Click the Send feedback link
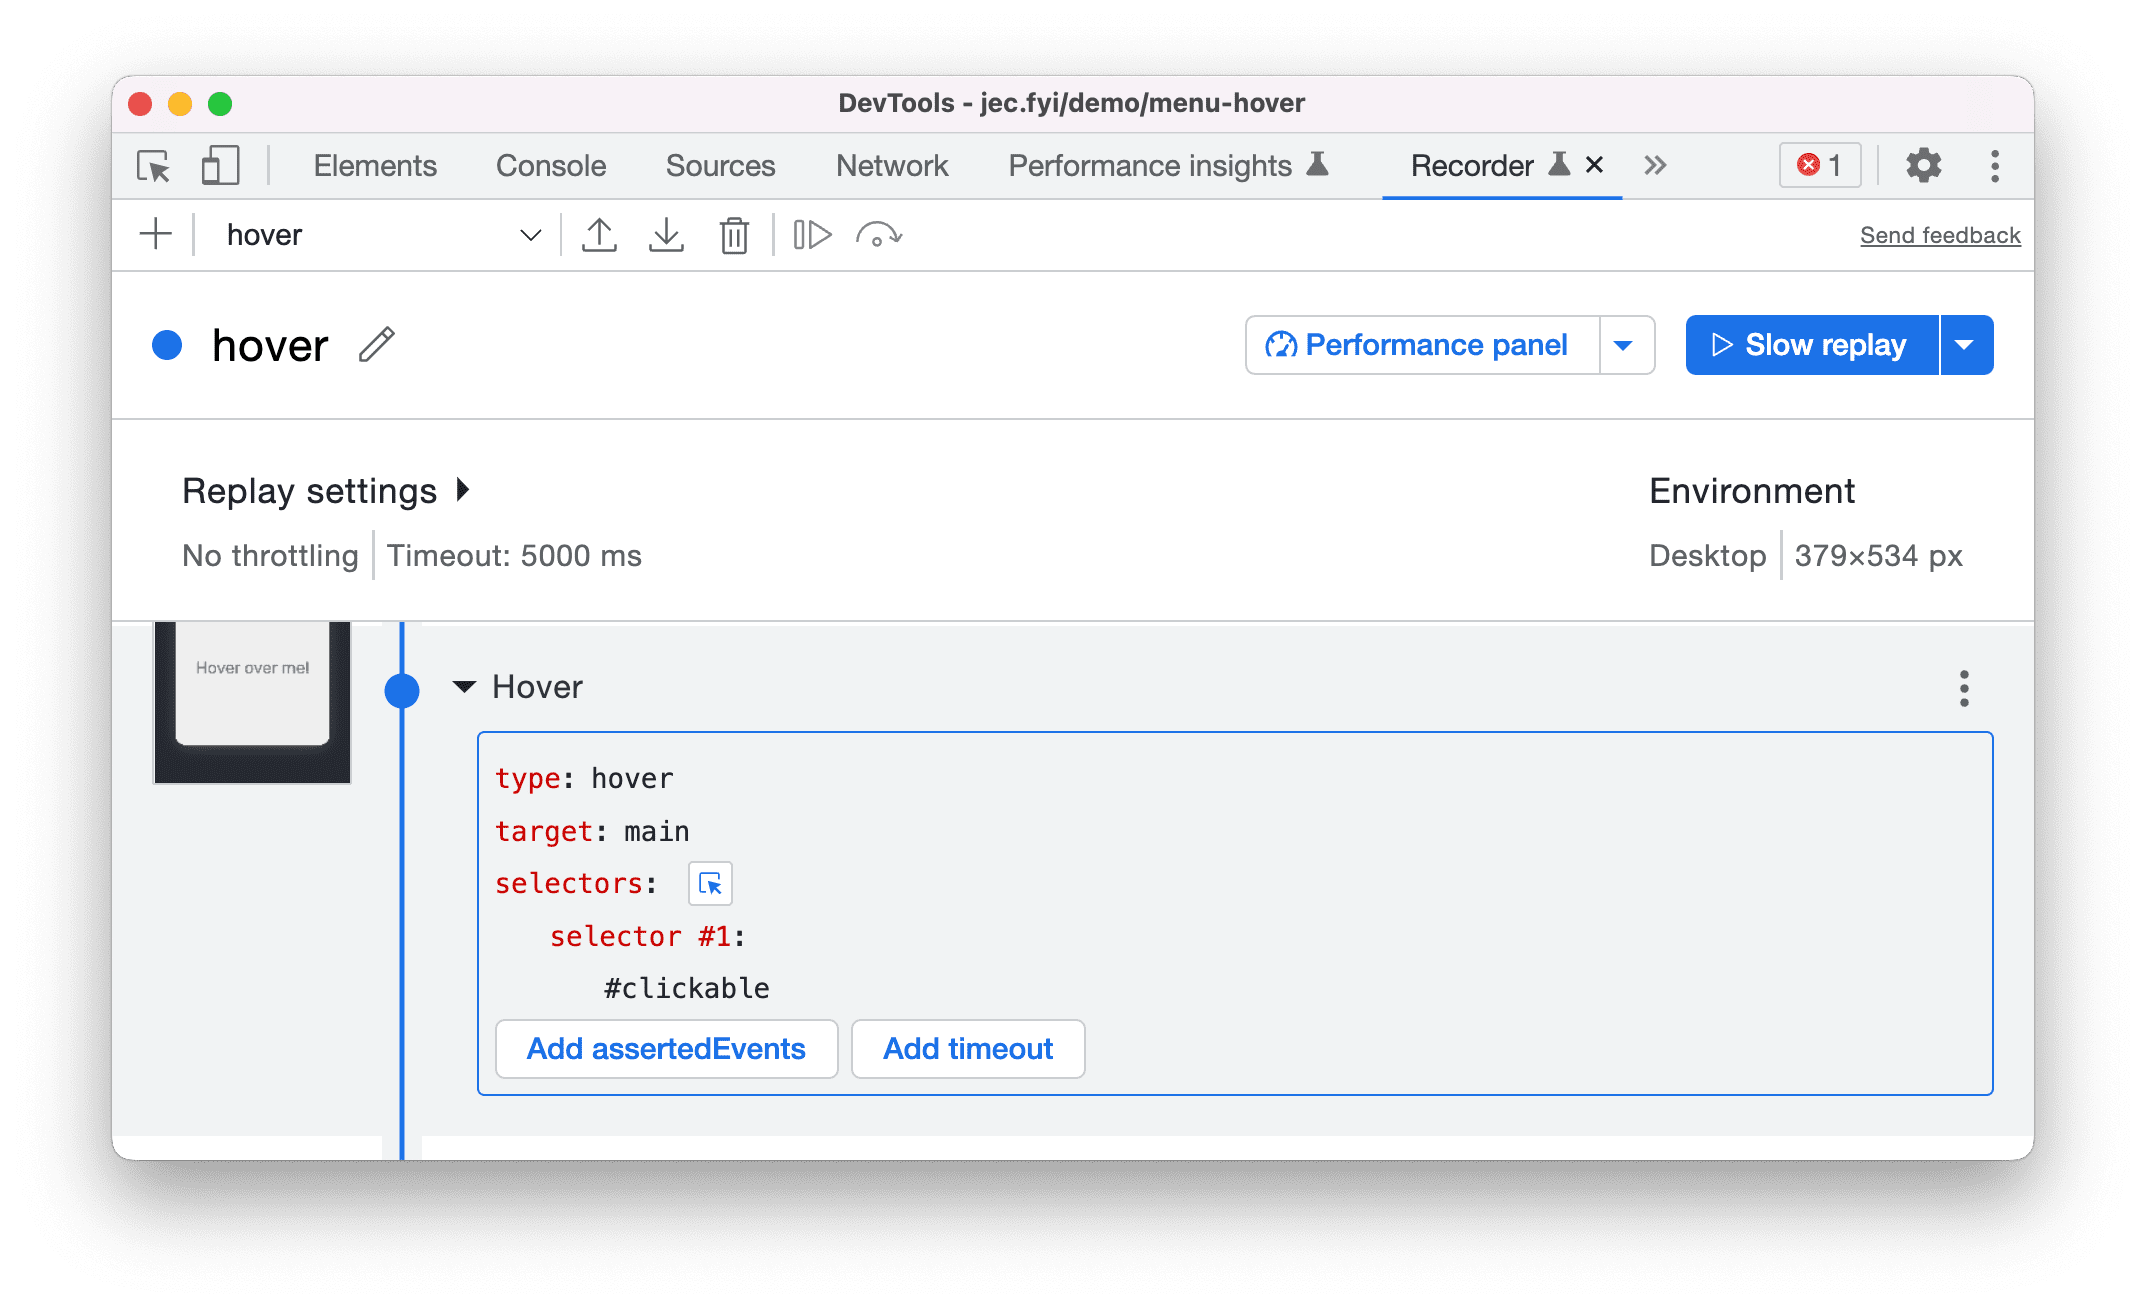Viewport: 2146px width, 1308px height. 1939,233
